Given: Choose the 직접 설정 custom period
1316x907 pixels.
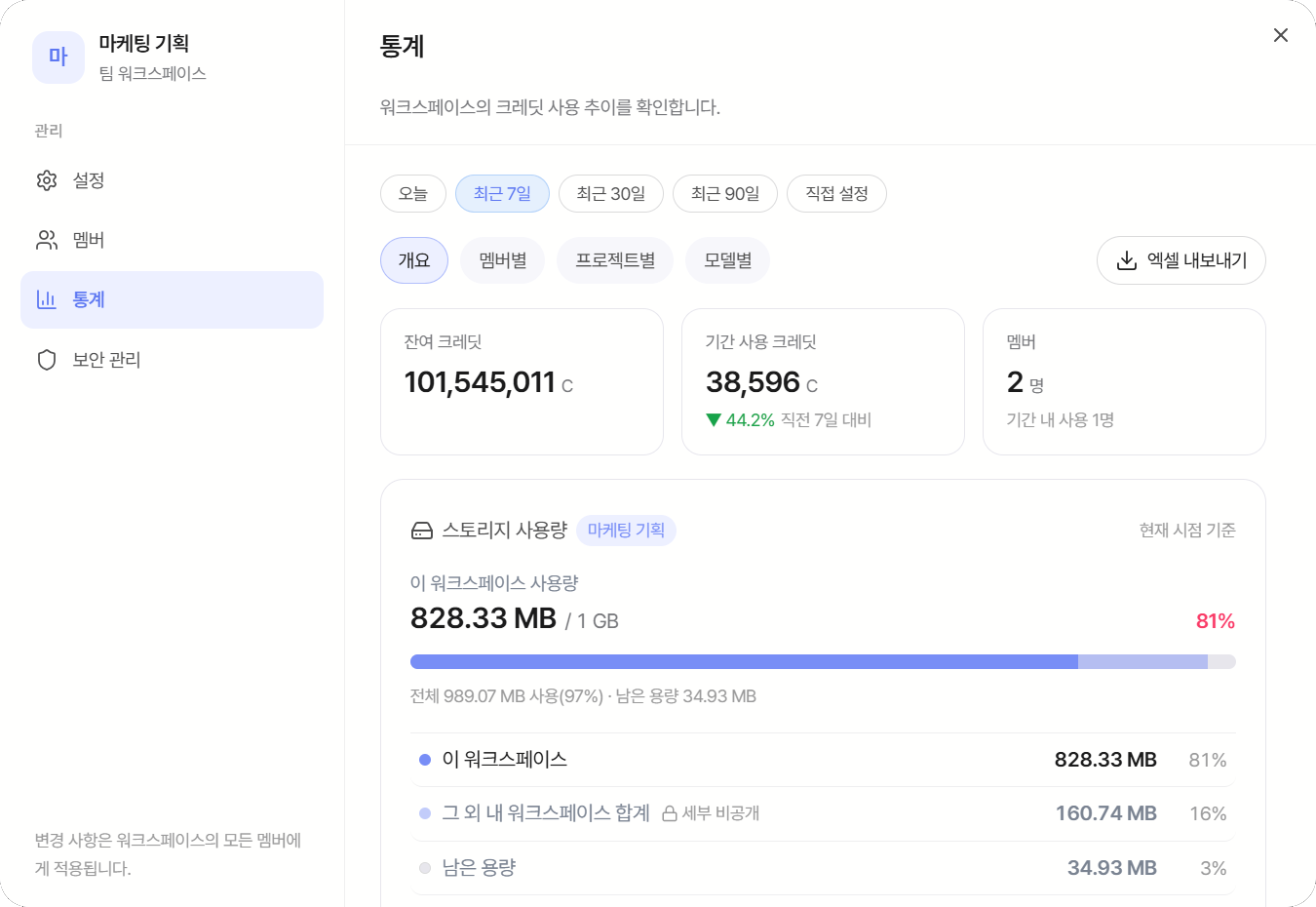Looking at the screenshot, I should (837, 194).
